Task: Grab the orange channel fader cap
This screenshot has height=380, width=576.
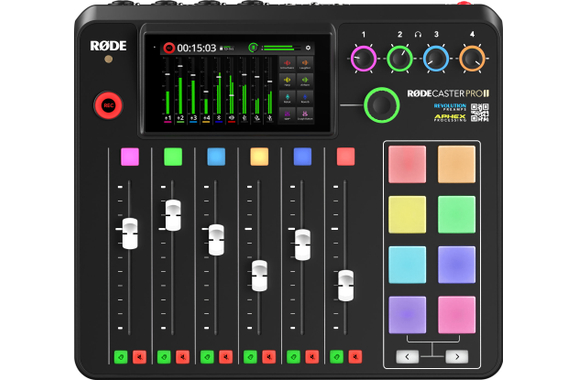Action: click(x=259, y=276)
